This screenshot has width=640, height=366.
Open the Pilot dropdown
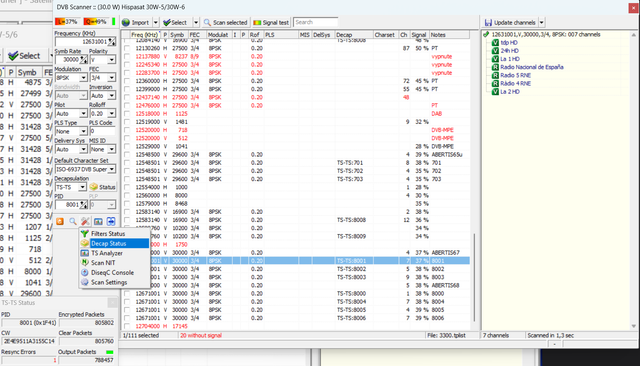[x=83, y=113]
